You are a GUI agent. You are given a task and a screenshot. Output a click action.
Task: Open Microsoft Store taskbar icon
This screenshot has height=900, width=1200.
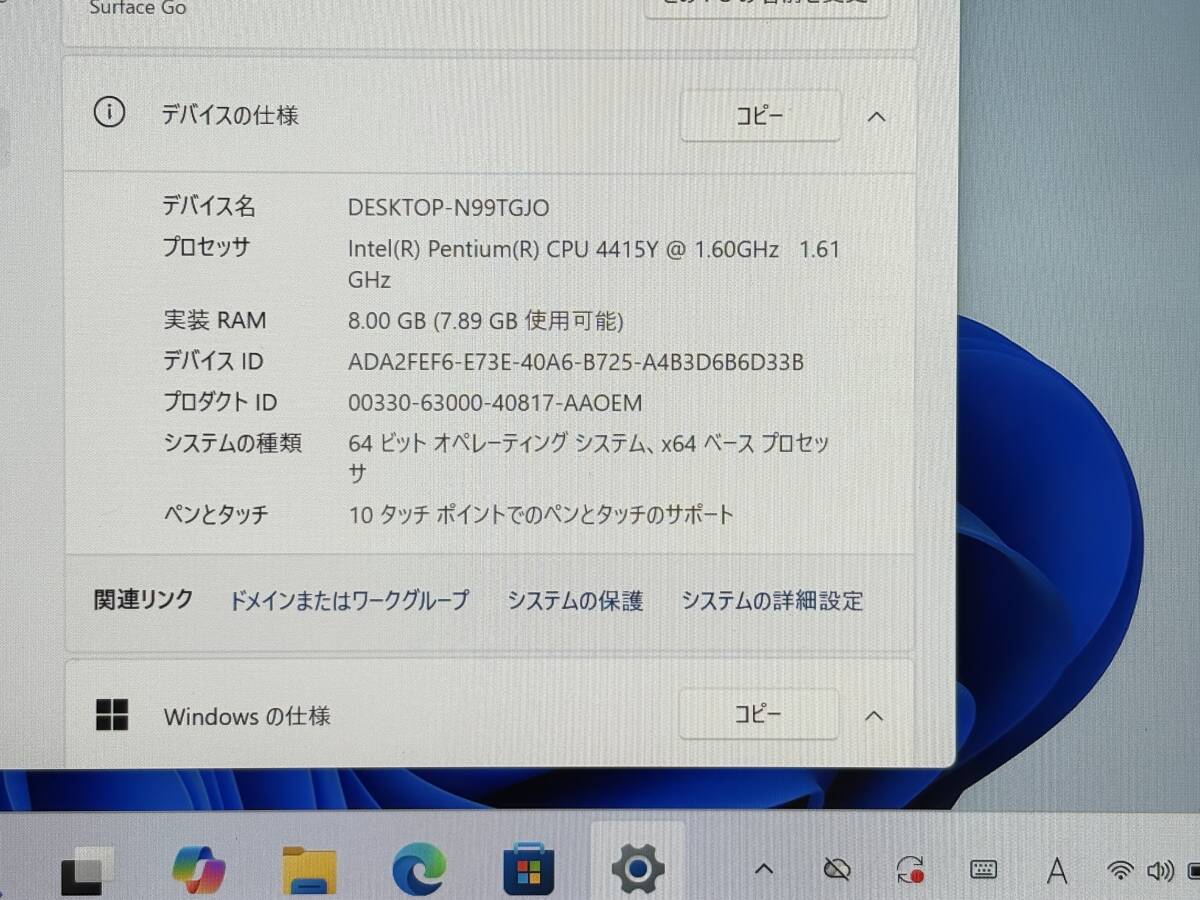[528, 870]
